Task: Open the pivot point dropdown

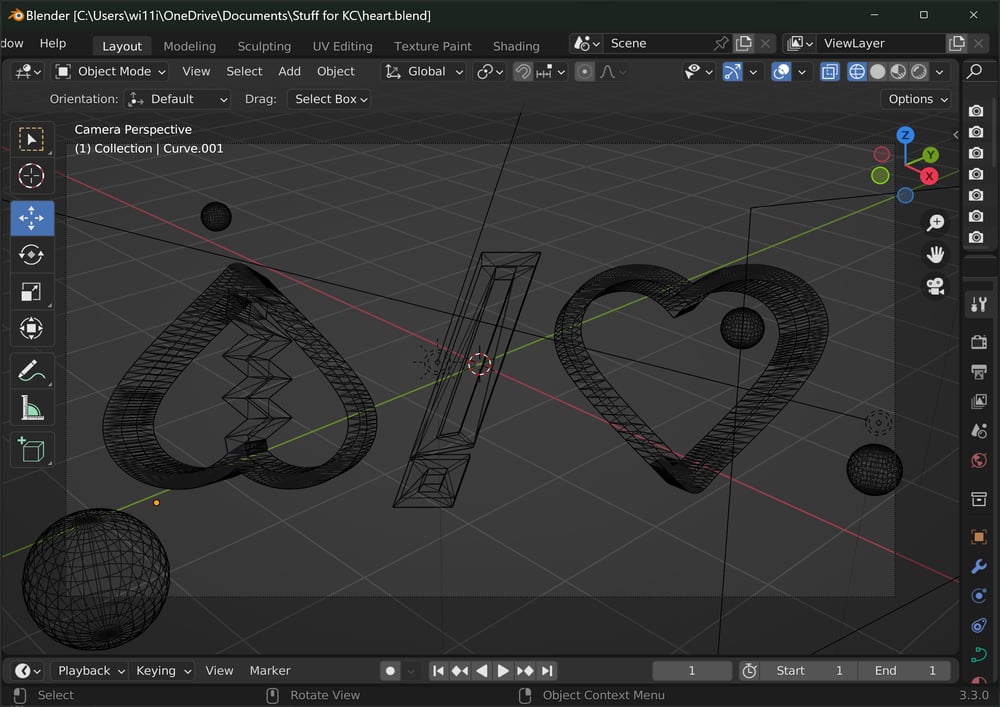Action: click(490, 71)
